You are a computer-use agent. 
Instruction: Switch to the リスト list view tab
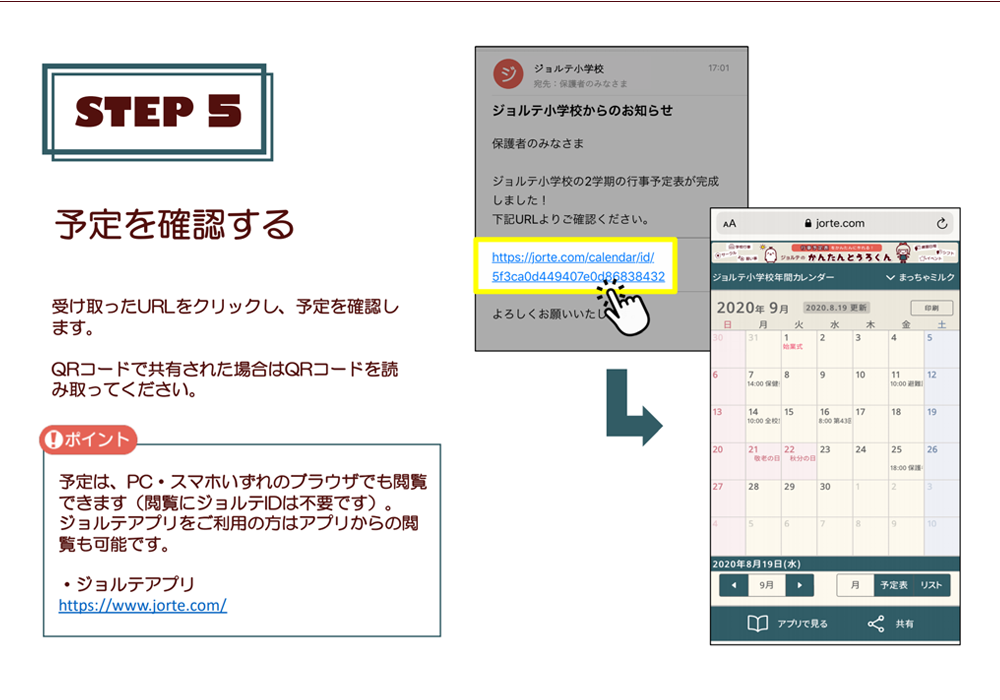click(x=931, y=585)
